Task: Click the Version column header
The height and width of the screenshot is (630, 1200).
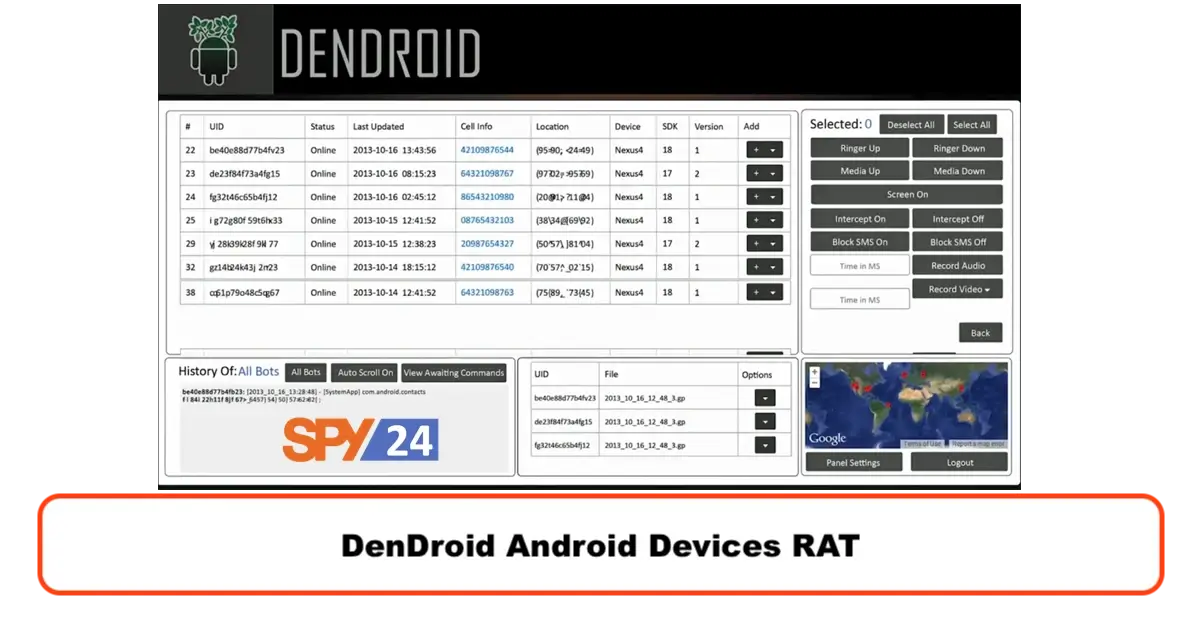Action: (709, 127)
